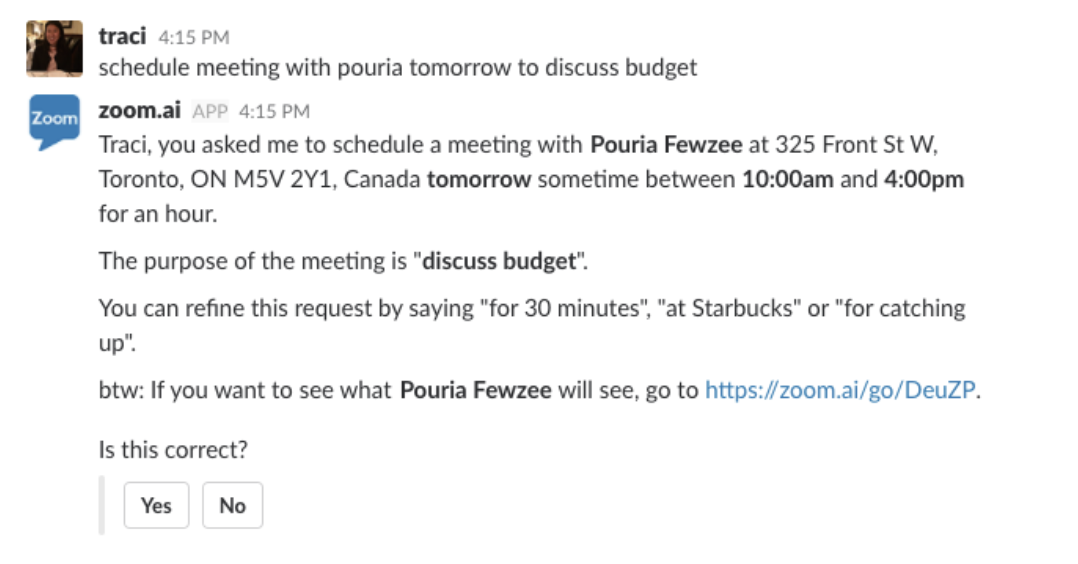Click bold Pouria Fewzee in first paragraph
Image resolution: width=1078 pixels, height=564 pixels.
(666, 144)
